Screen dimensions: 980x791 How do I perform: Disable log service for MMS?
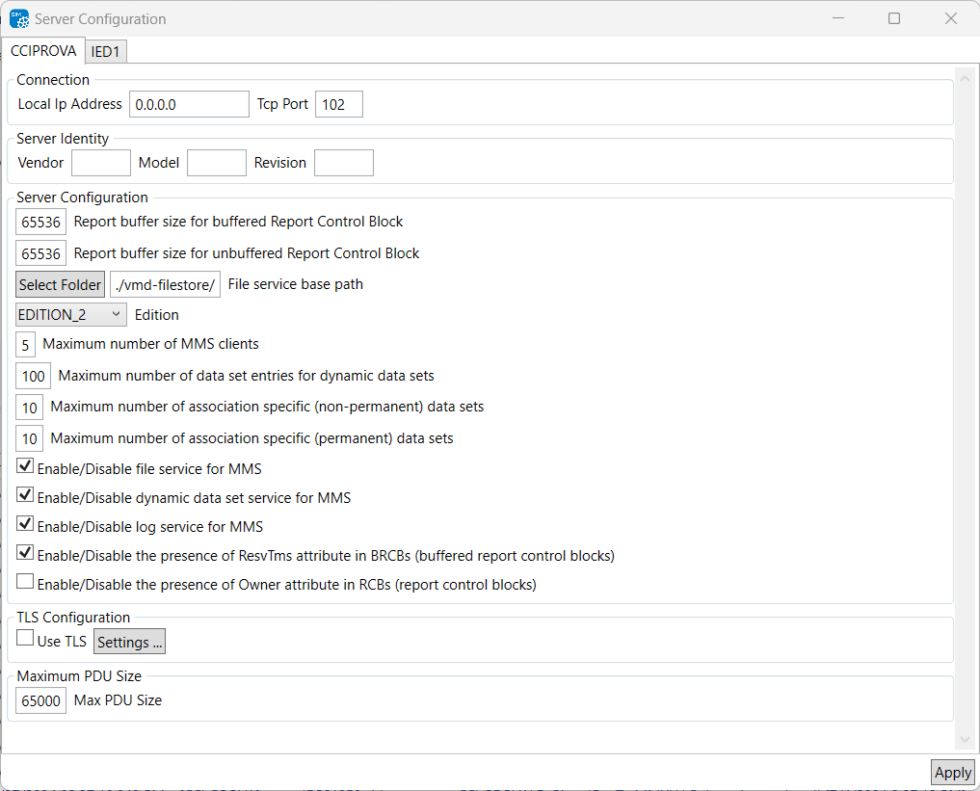pos(24,523)
